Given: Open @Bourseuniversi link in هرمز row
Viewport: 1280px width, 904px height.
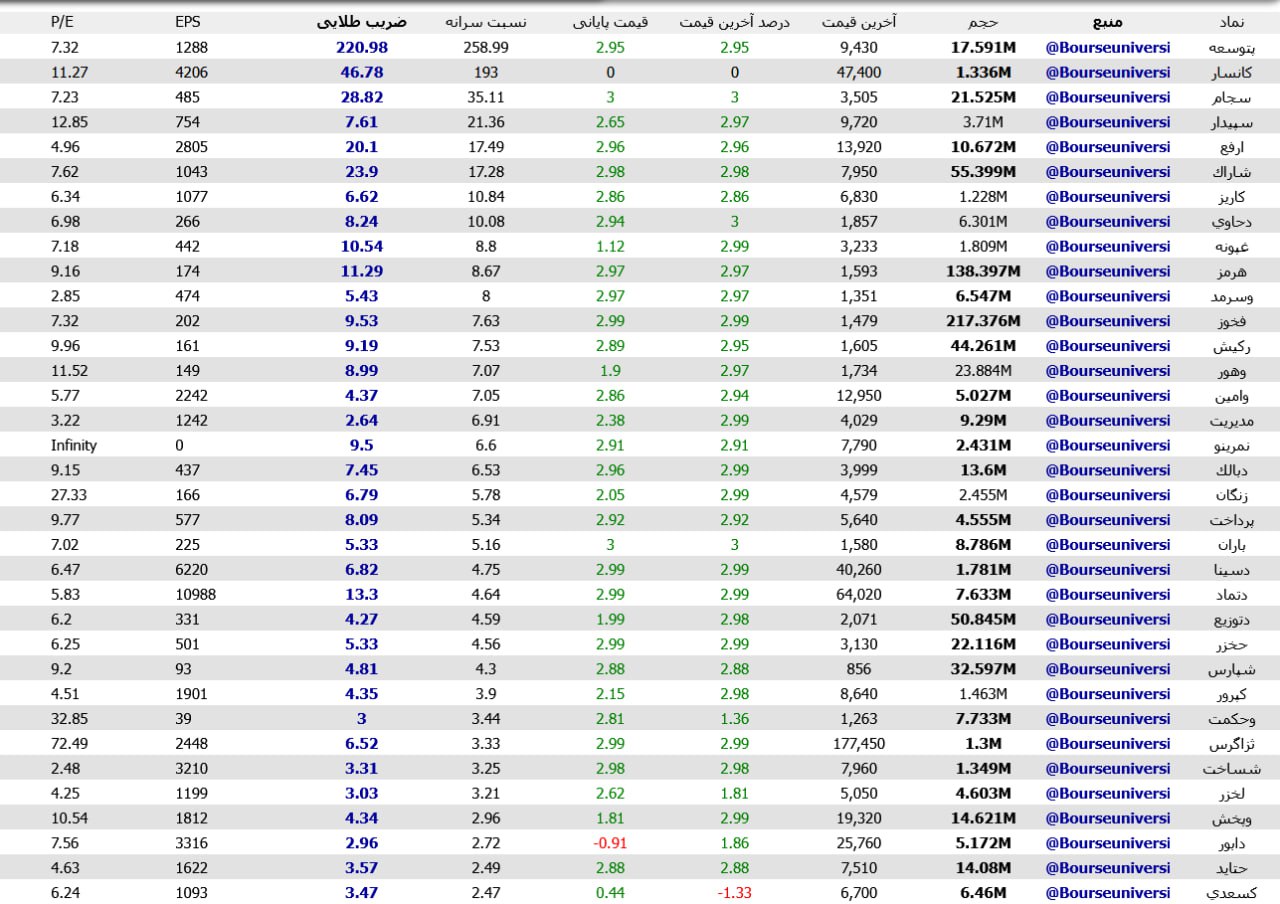Looking at the screenshot, I should (1107, 271).
